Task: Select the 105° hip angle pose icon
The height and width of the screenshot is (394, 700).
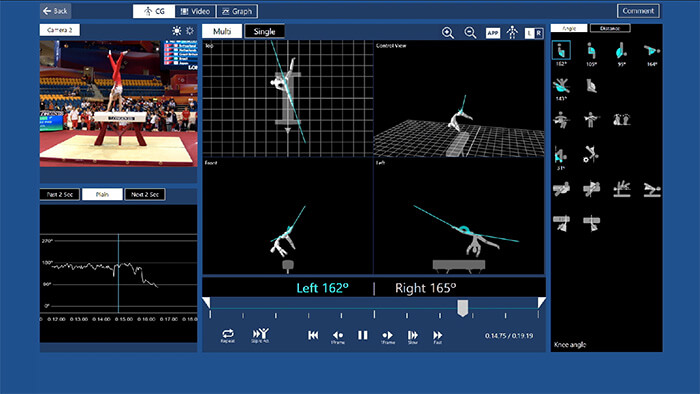Action: pos(592,50)
